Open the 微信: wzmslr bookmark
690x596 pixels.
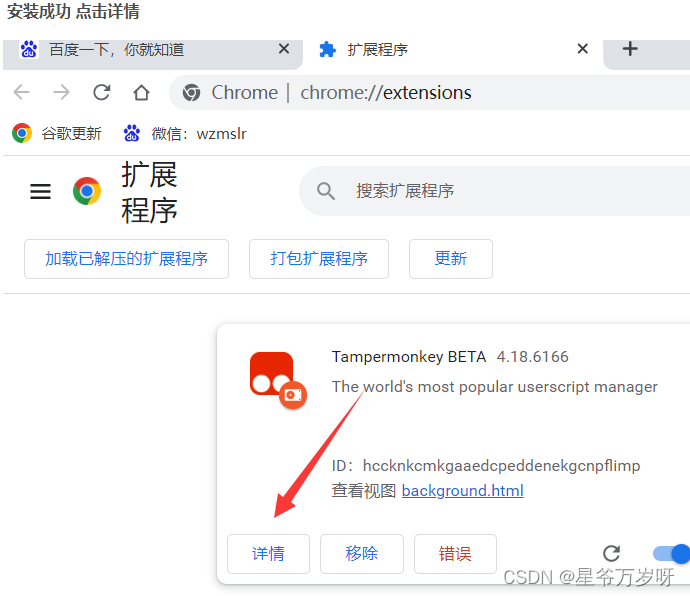[x=185, y=133]
